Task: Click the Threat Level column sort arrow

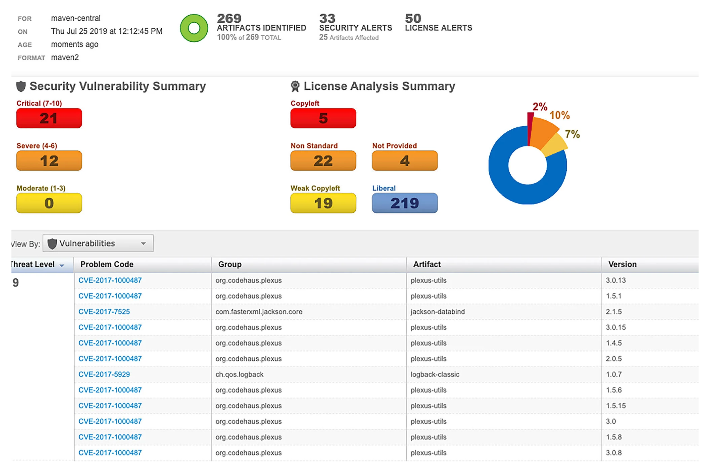Action: (63, 265)
